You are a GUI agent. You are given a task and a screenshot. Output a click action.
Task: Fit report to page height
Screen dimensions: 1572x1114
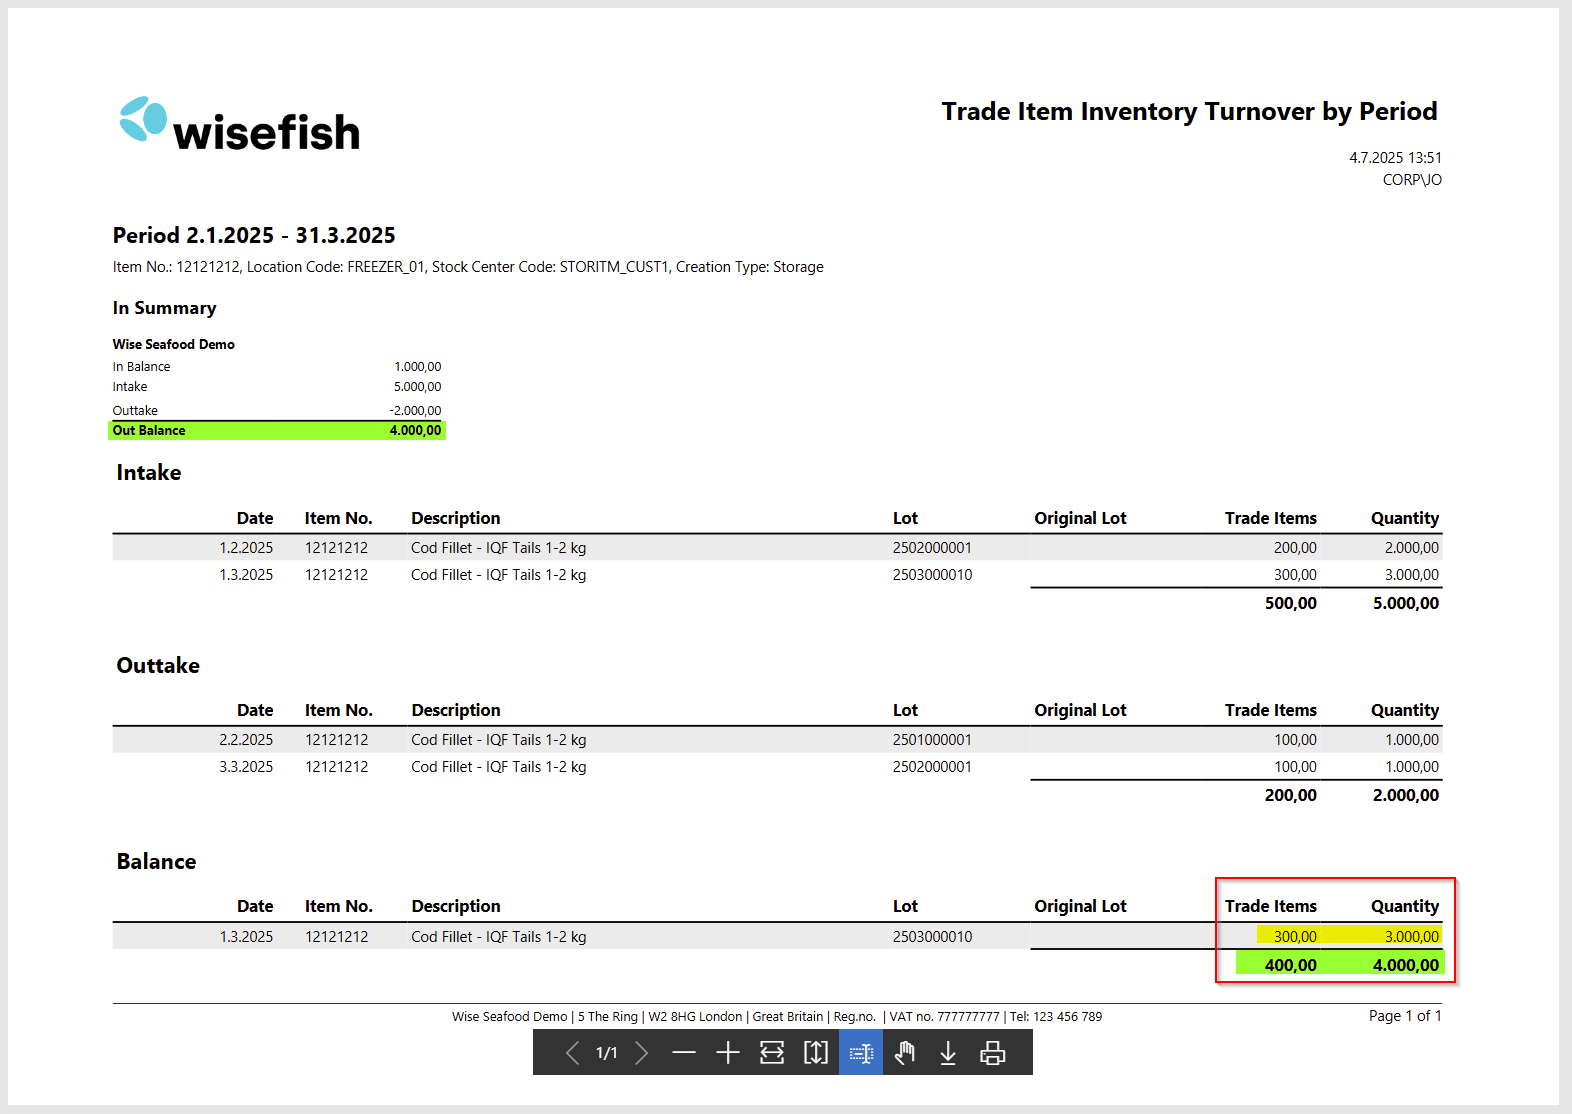[816, 1053]
